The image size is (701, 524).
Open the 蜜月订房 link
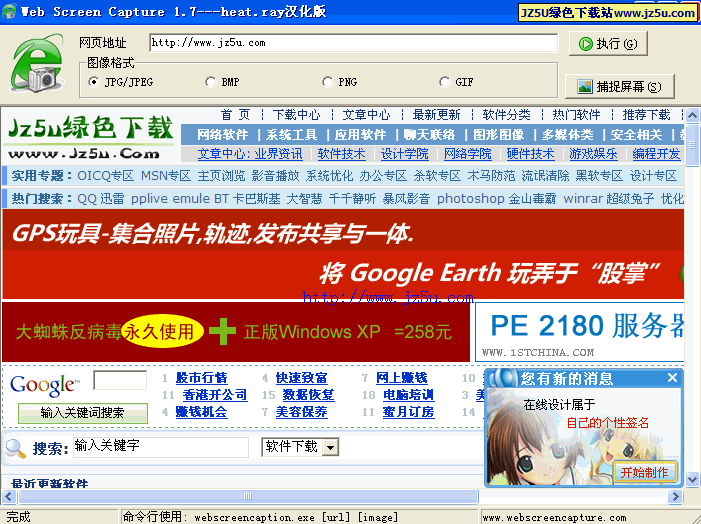[x=408, y=412]
